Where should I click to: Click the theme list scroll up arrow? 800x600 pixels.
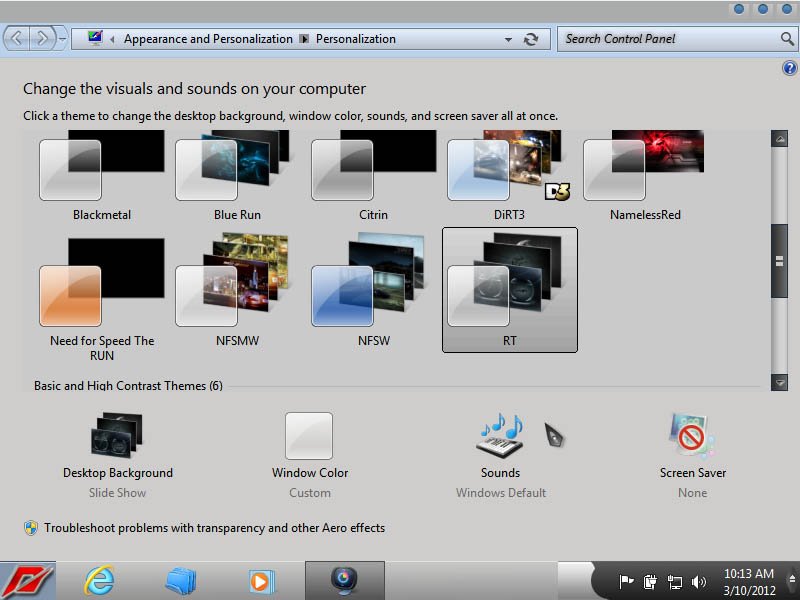[780, 139]
